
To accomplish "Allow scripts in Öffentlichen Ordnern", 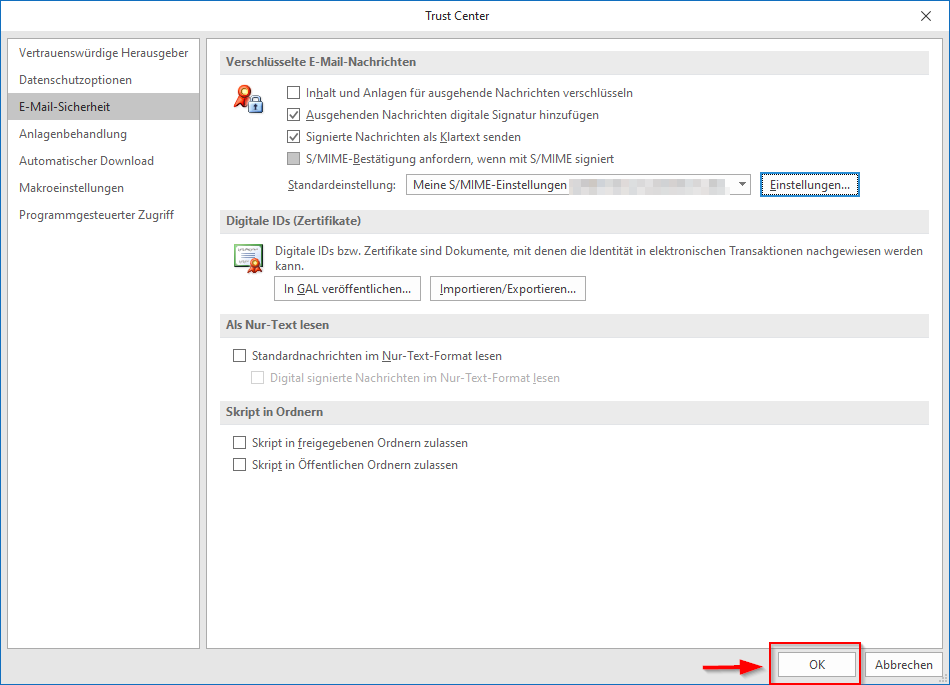I will [239, 465].
